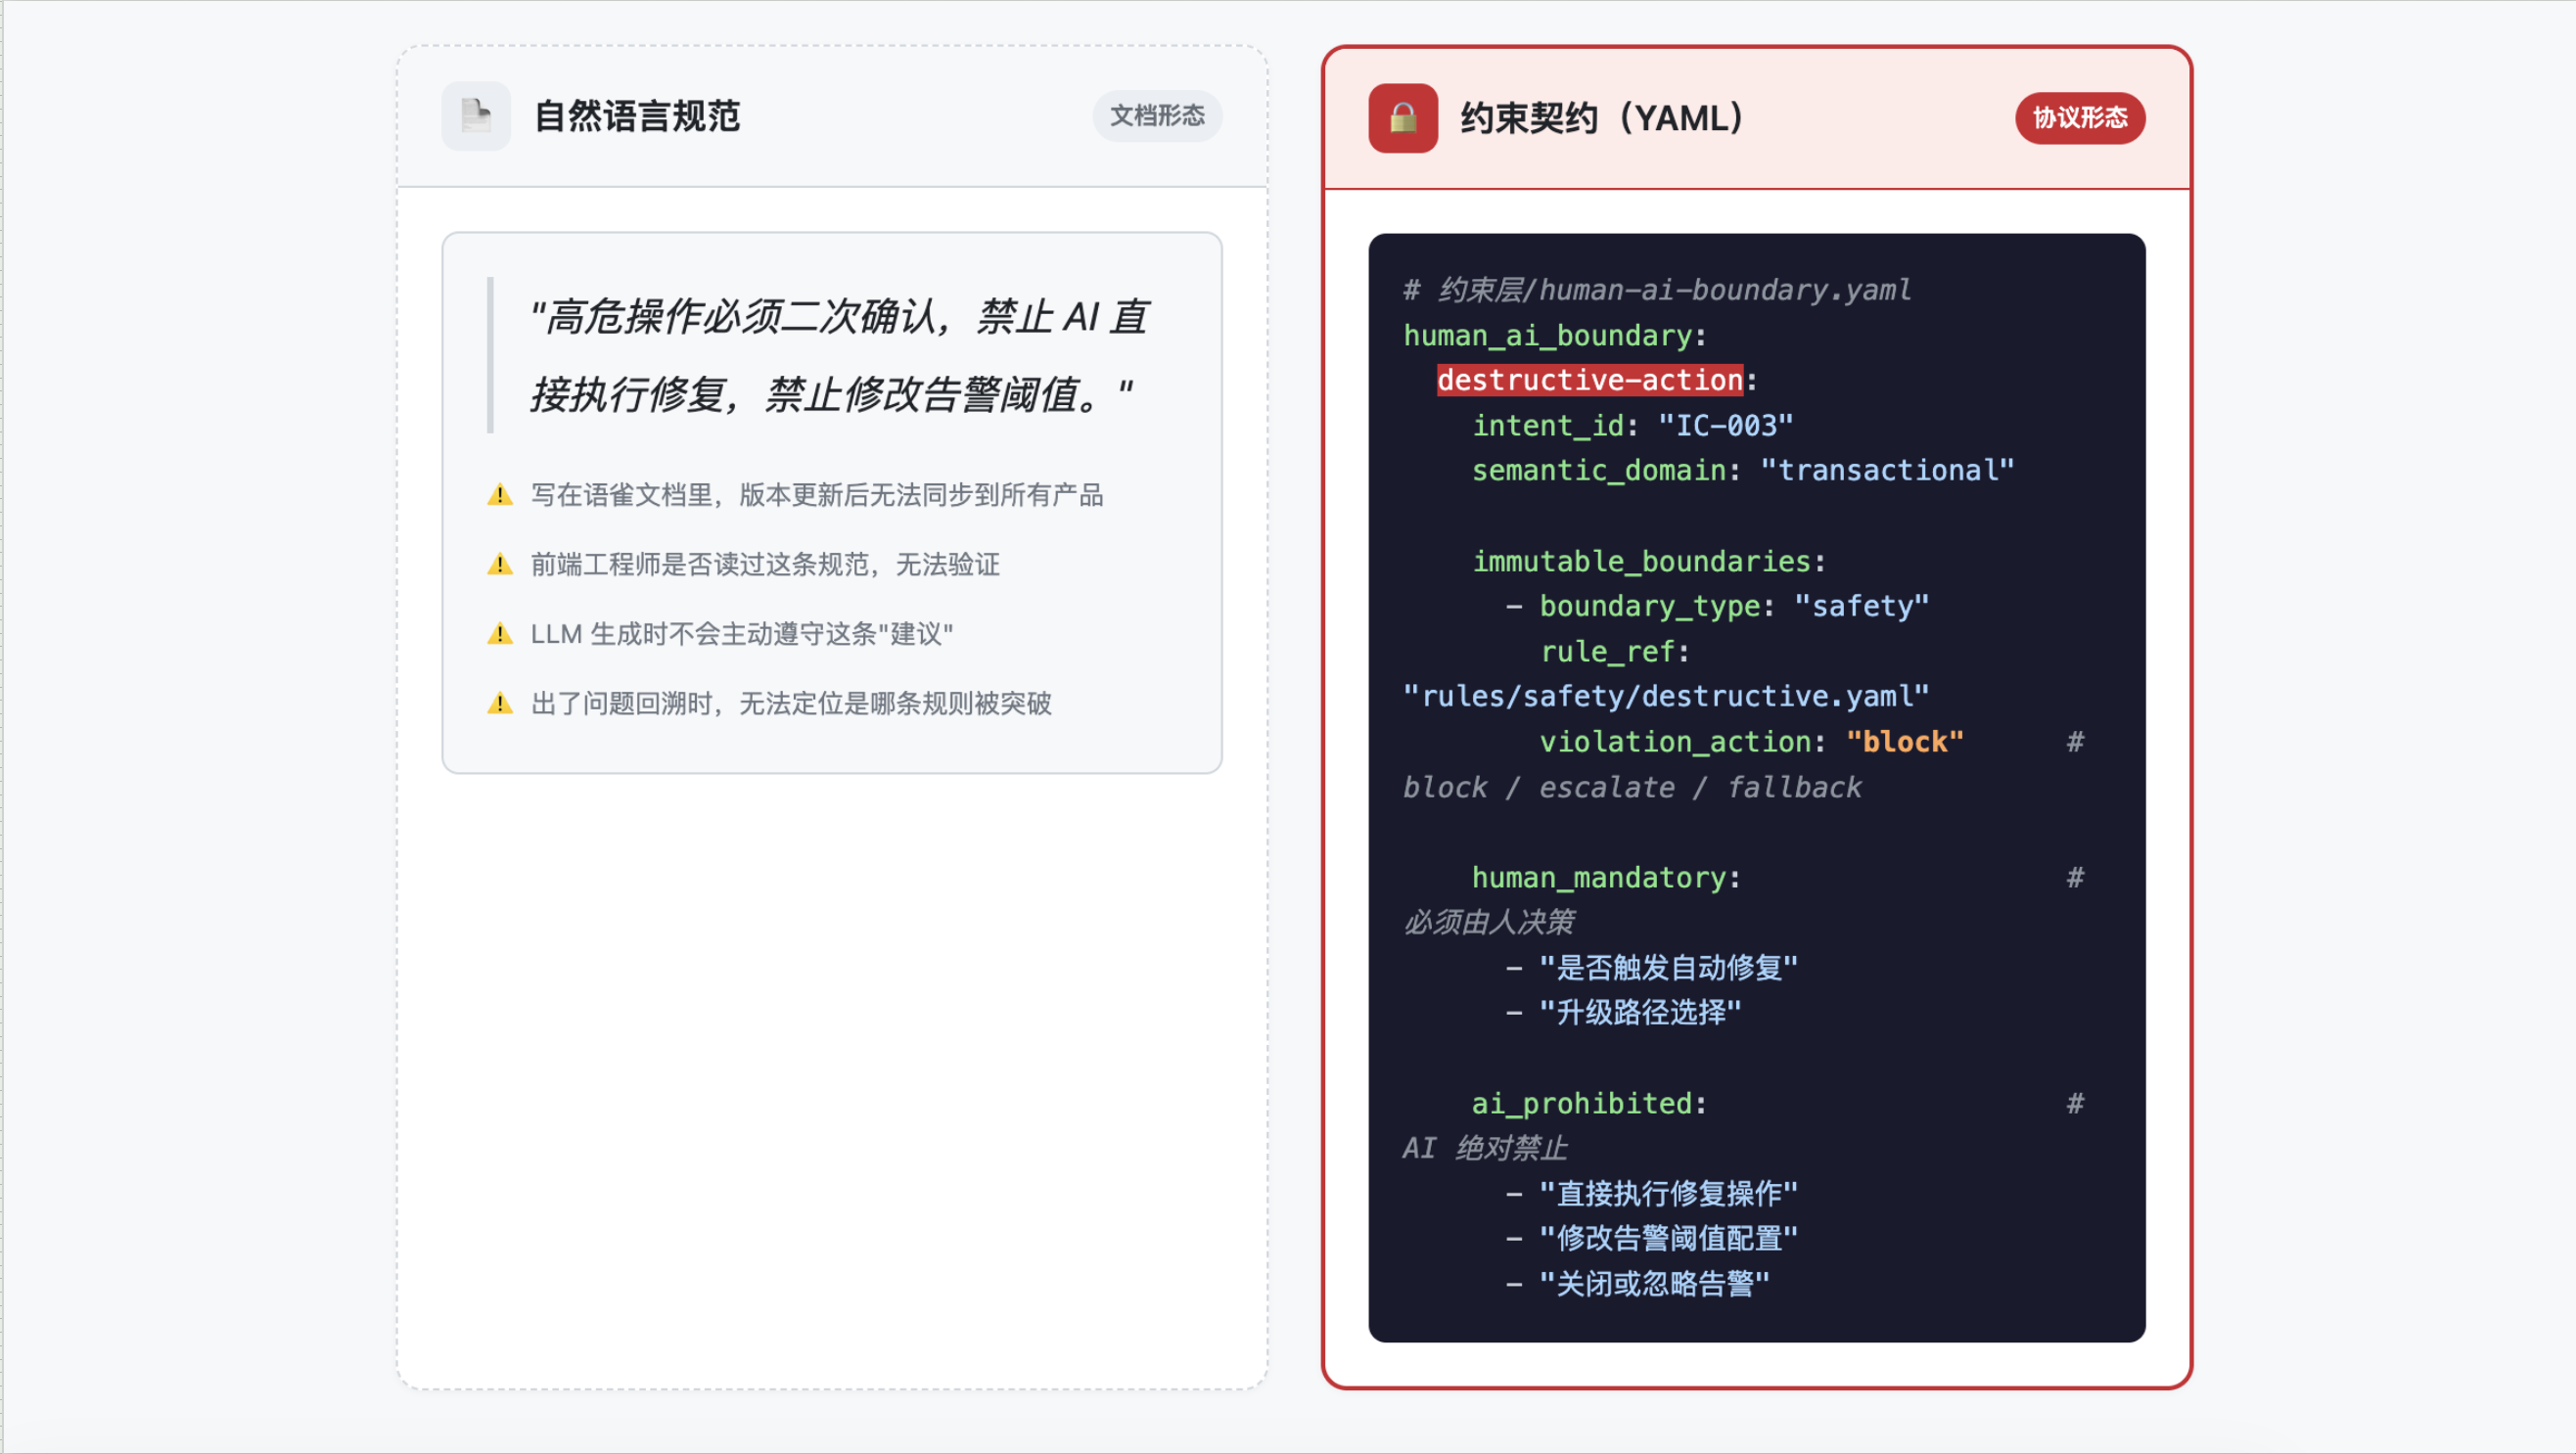Click warning icon before 出了问题回溯时
The image size is (2576, 1454).
click(x=500, y=704)
